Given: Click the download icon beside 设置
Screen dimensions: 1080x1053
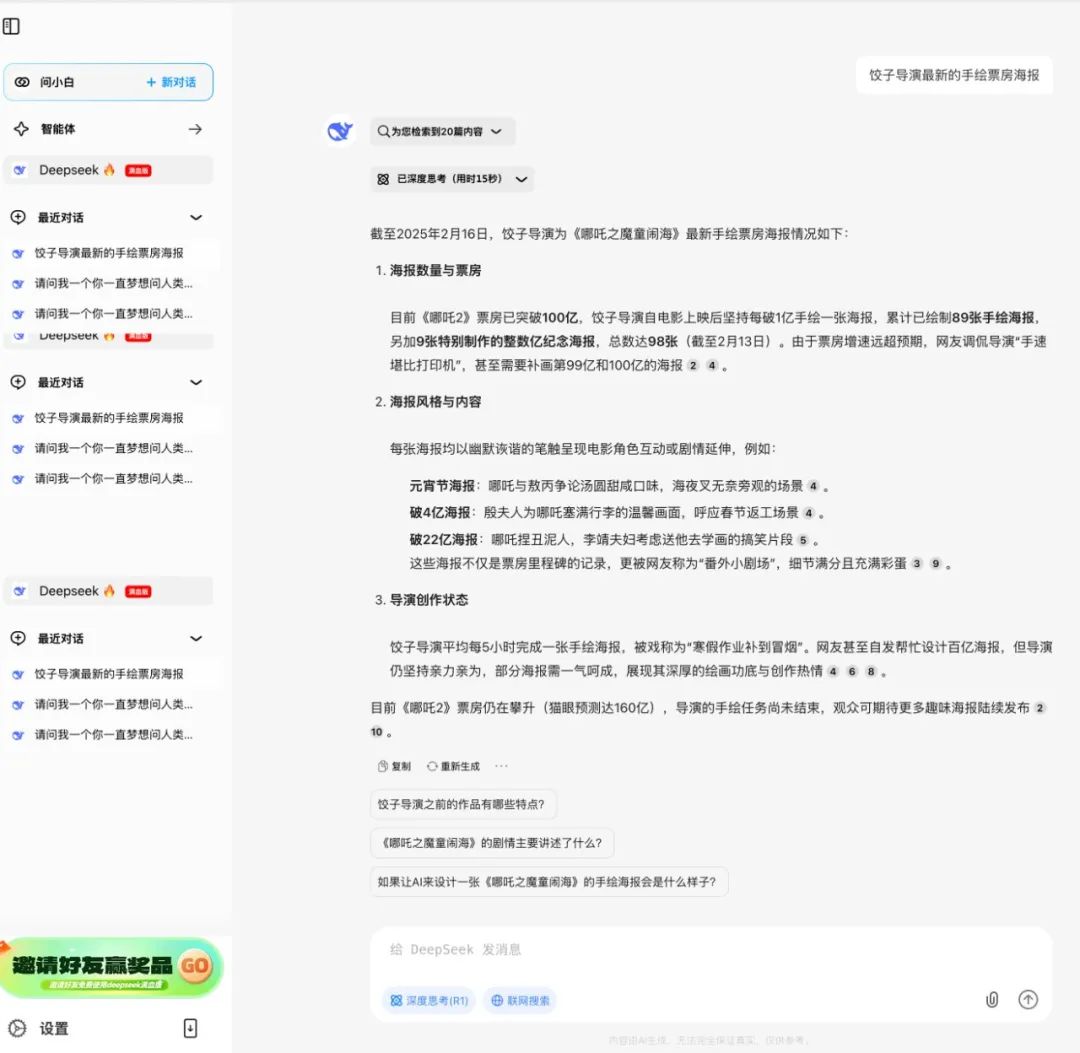Looking at the screenshot, I should tap(191, 1028).
